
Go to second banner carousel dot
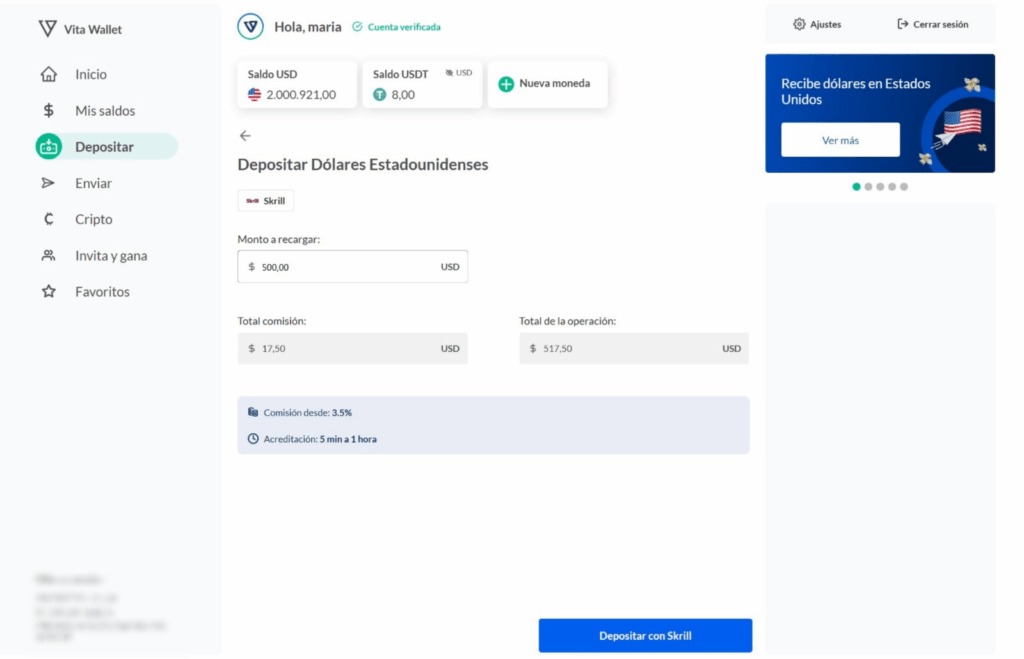868,186
